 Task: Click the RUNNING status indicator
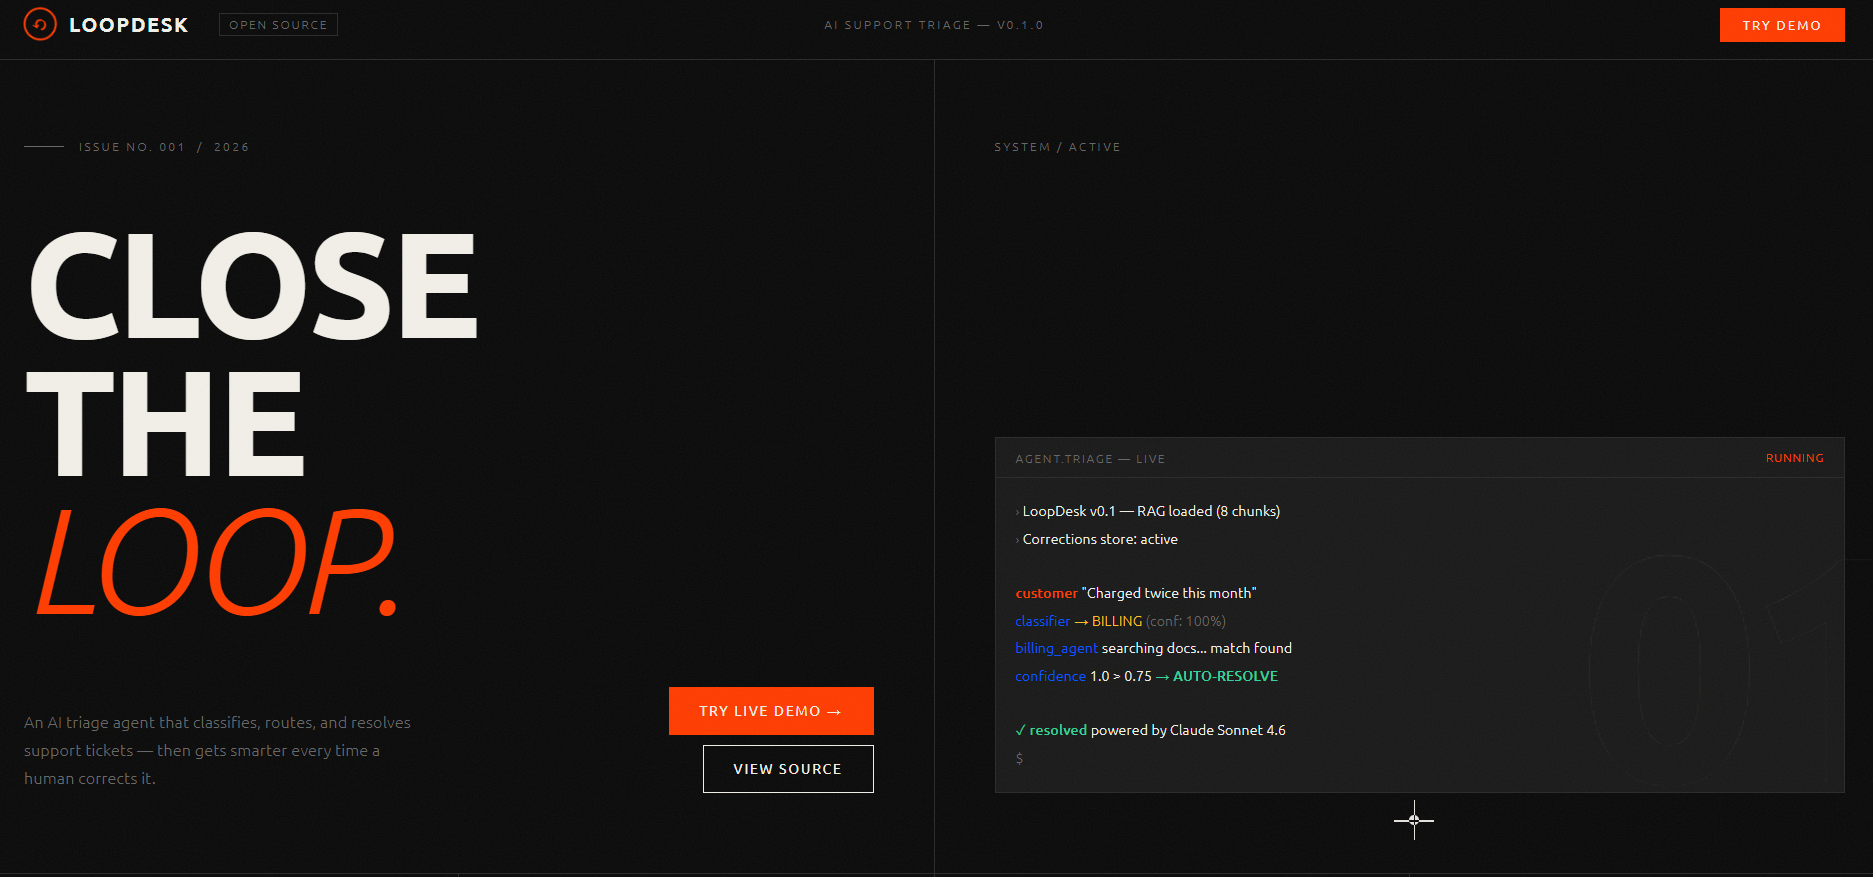(x=1794, y=458)
